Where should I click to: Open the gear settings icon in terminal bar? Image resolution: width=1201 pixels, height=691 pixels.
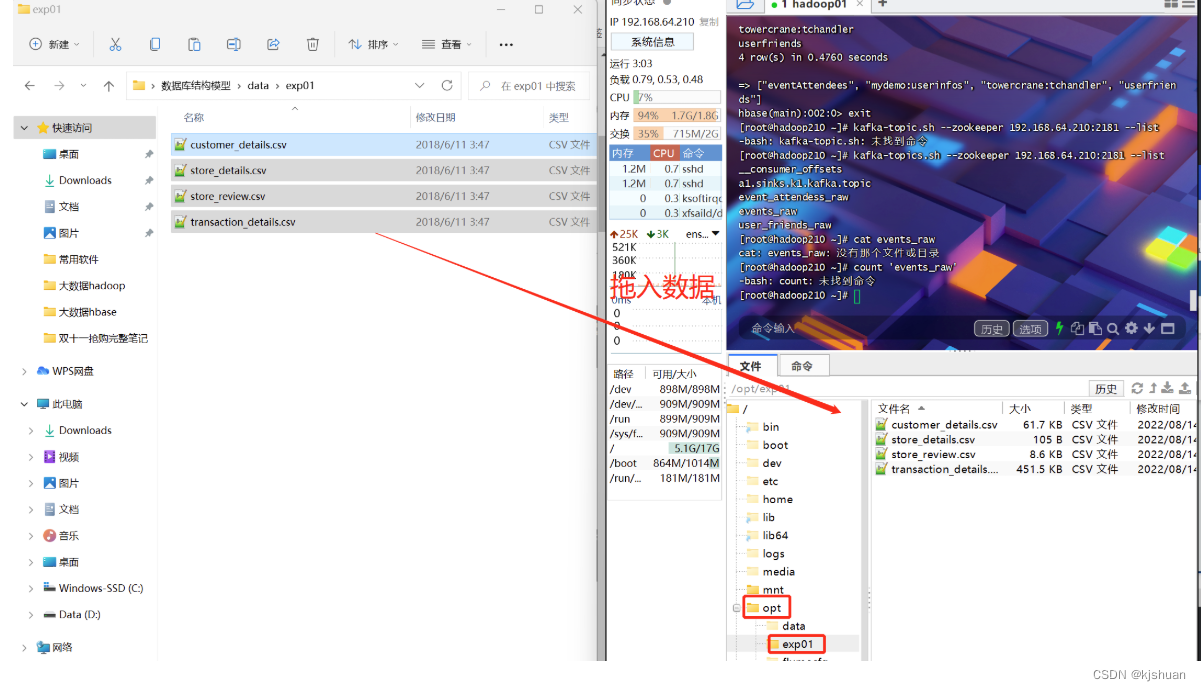(x=1131, y=328)
